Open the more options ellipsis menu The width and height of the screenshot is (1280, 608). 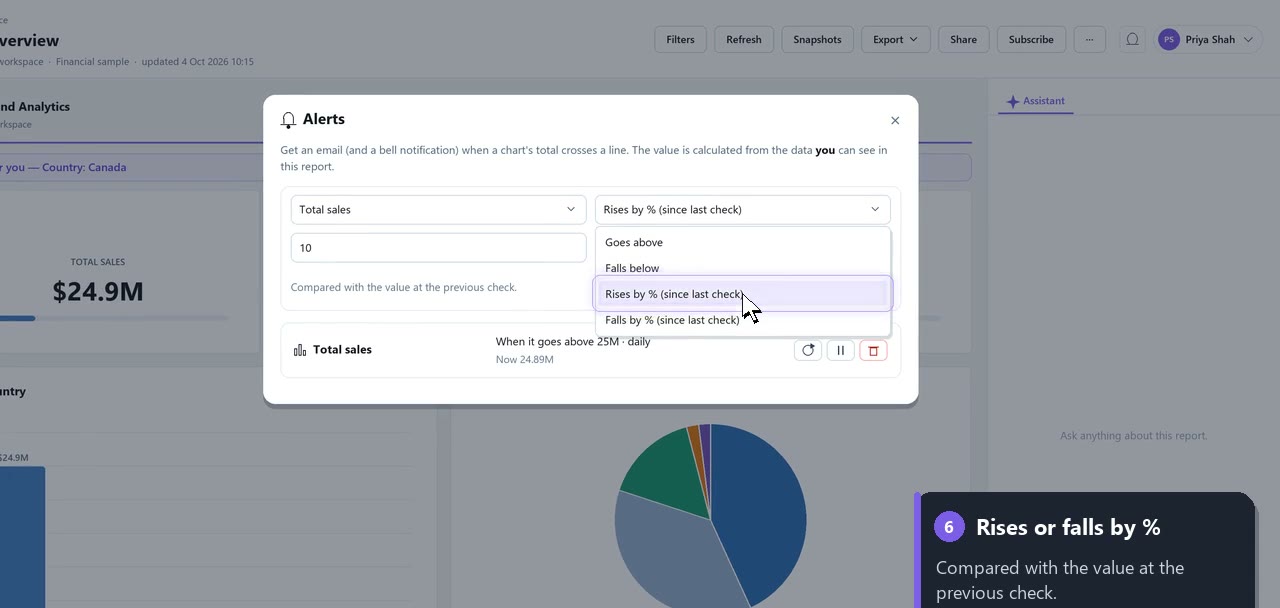click(1089, 39)
